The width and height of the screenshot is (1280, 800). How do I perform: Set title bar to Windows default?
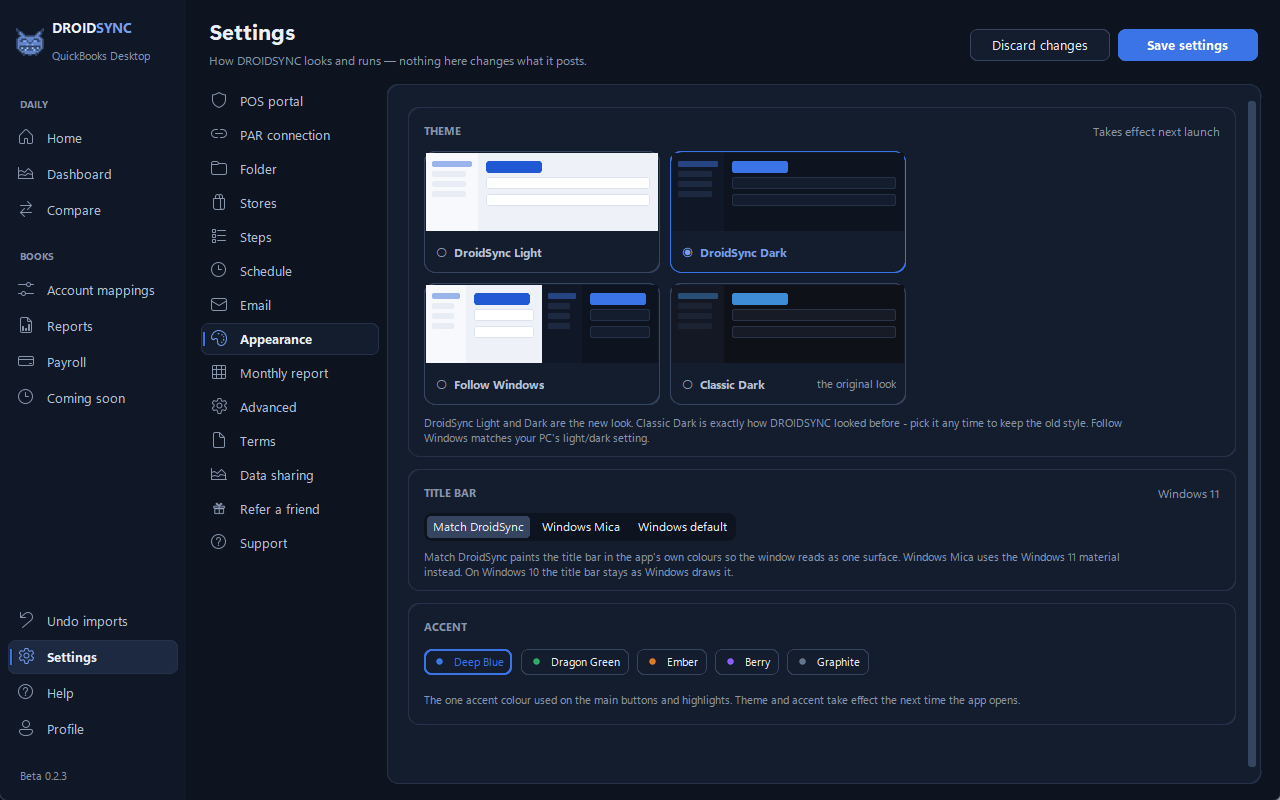click(x=683, y=527)
